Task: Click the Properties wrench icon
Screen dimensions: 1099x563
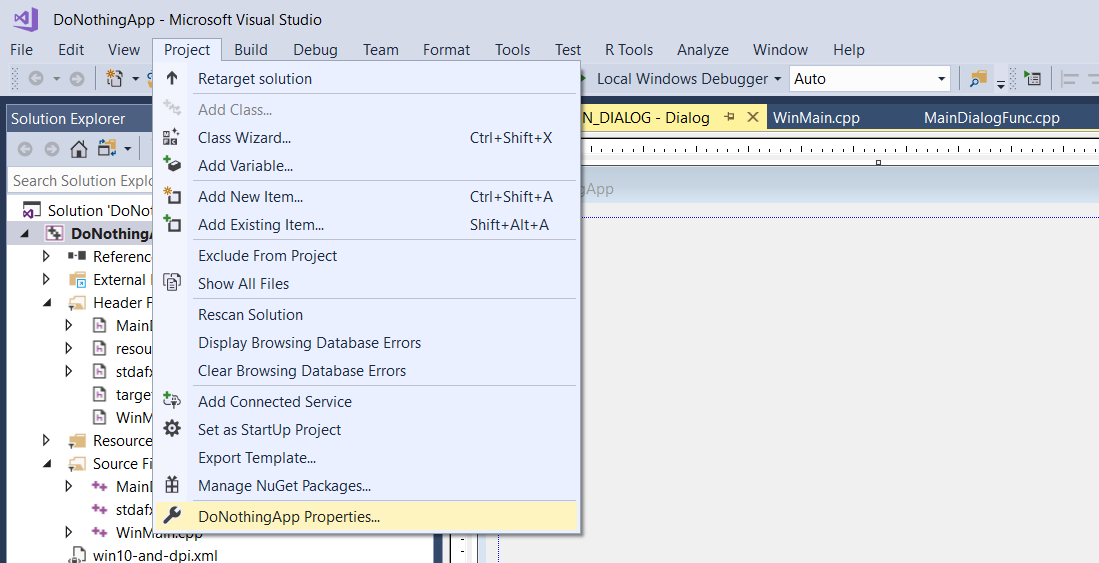Action: 172,516
